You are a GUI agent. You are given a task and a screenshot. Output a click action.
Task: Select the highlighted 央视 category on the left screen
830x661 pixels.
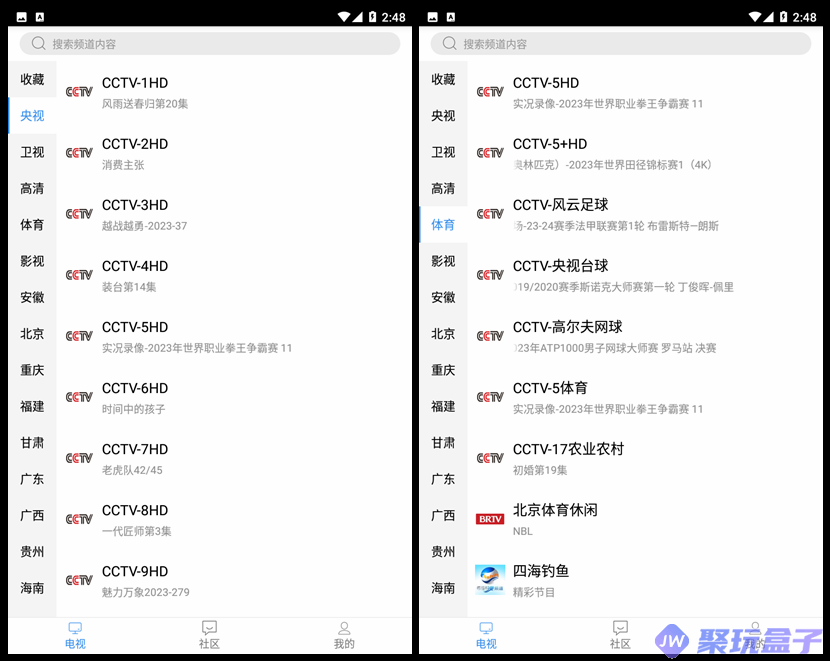click(x=32, y=116)
